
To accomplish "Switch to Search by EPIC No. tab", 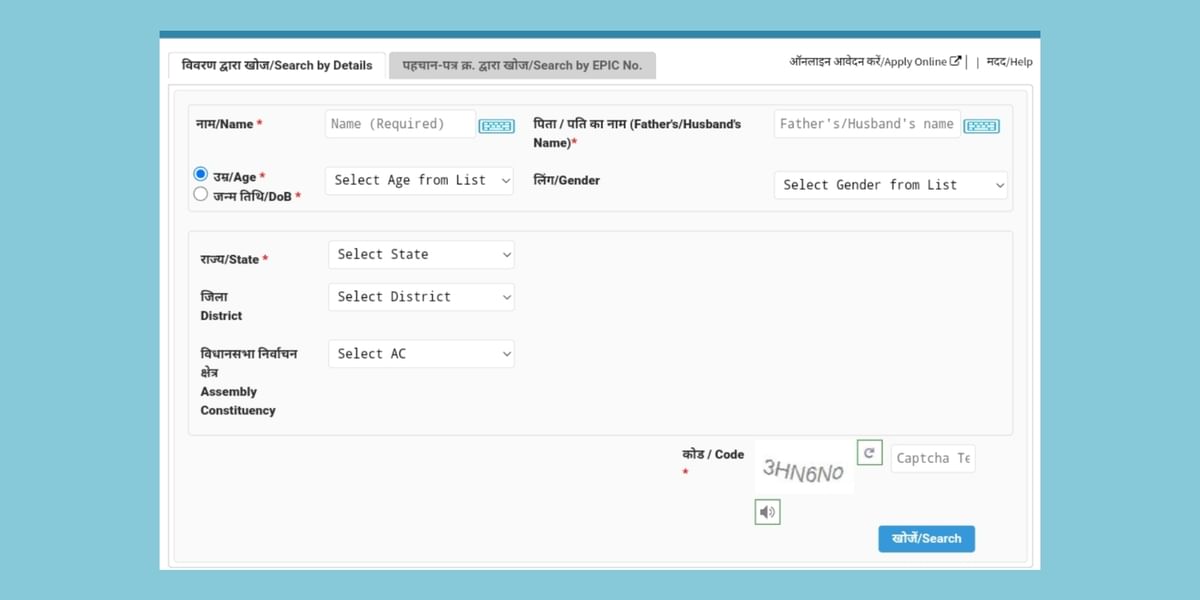I will coord(522,65).
